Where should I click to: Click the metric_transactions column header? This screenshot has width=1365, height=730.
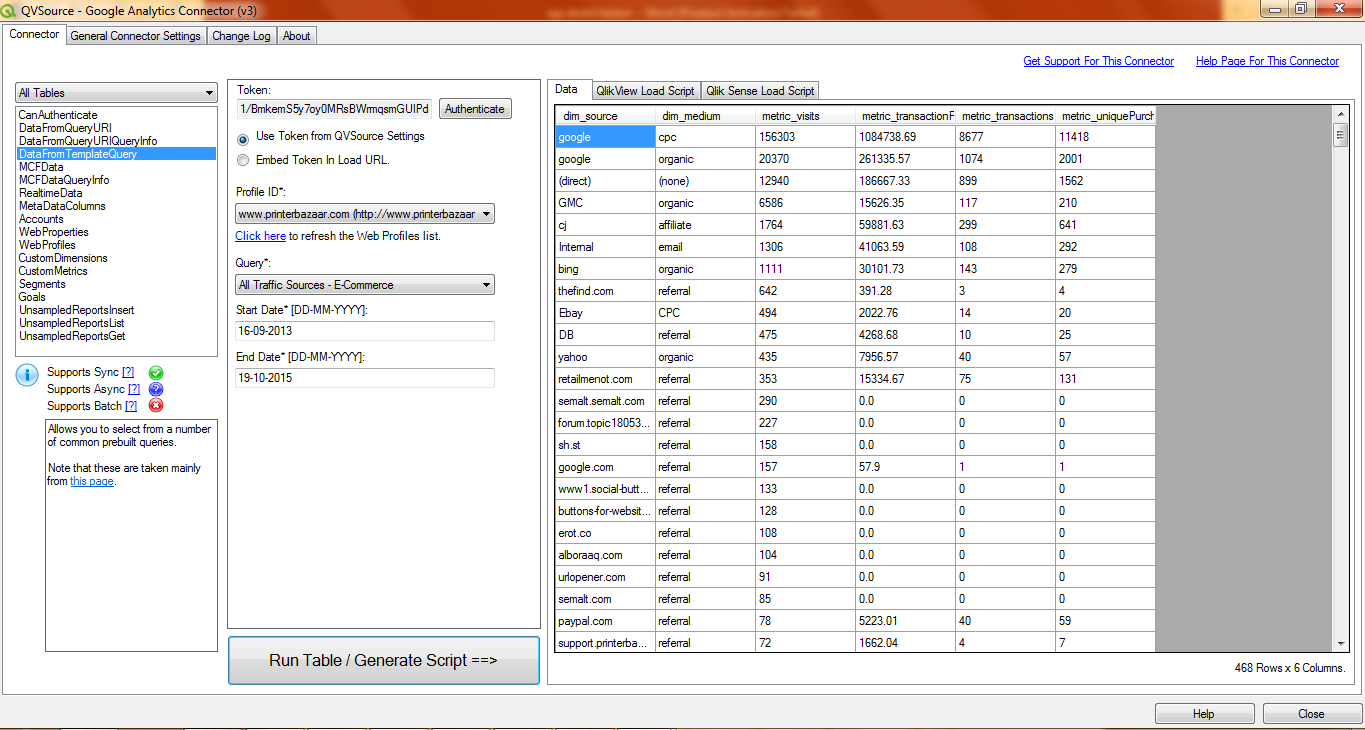1005,116
